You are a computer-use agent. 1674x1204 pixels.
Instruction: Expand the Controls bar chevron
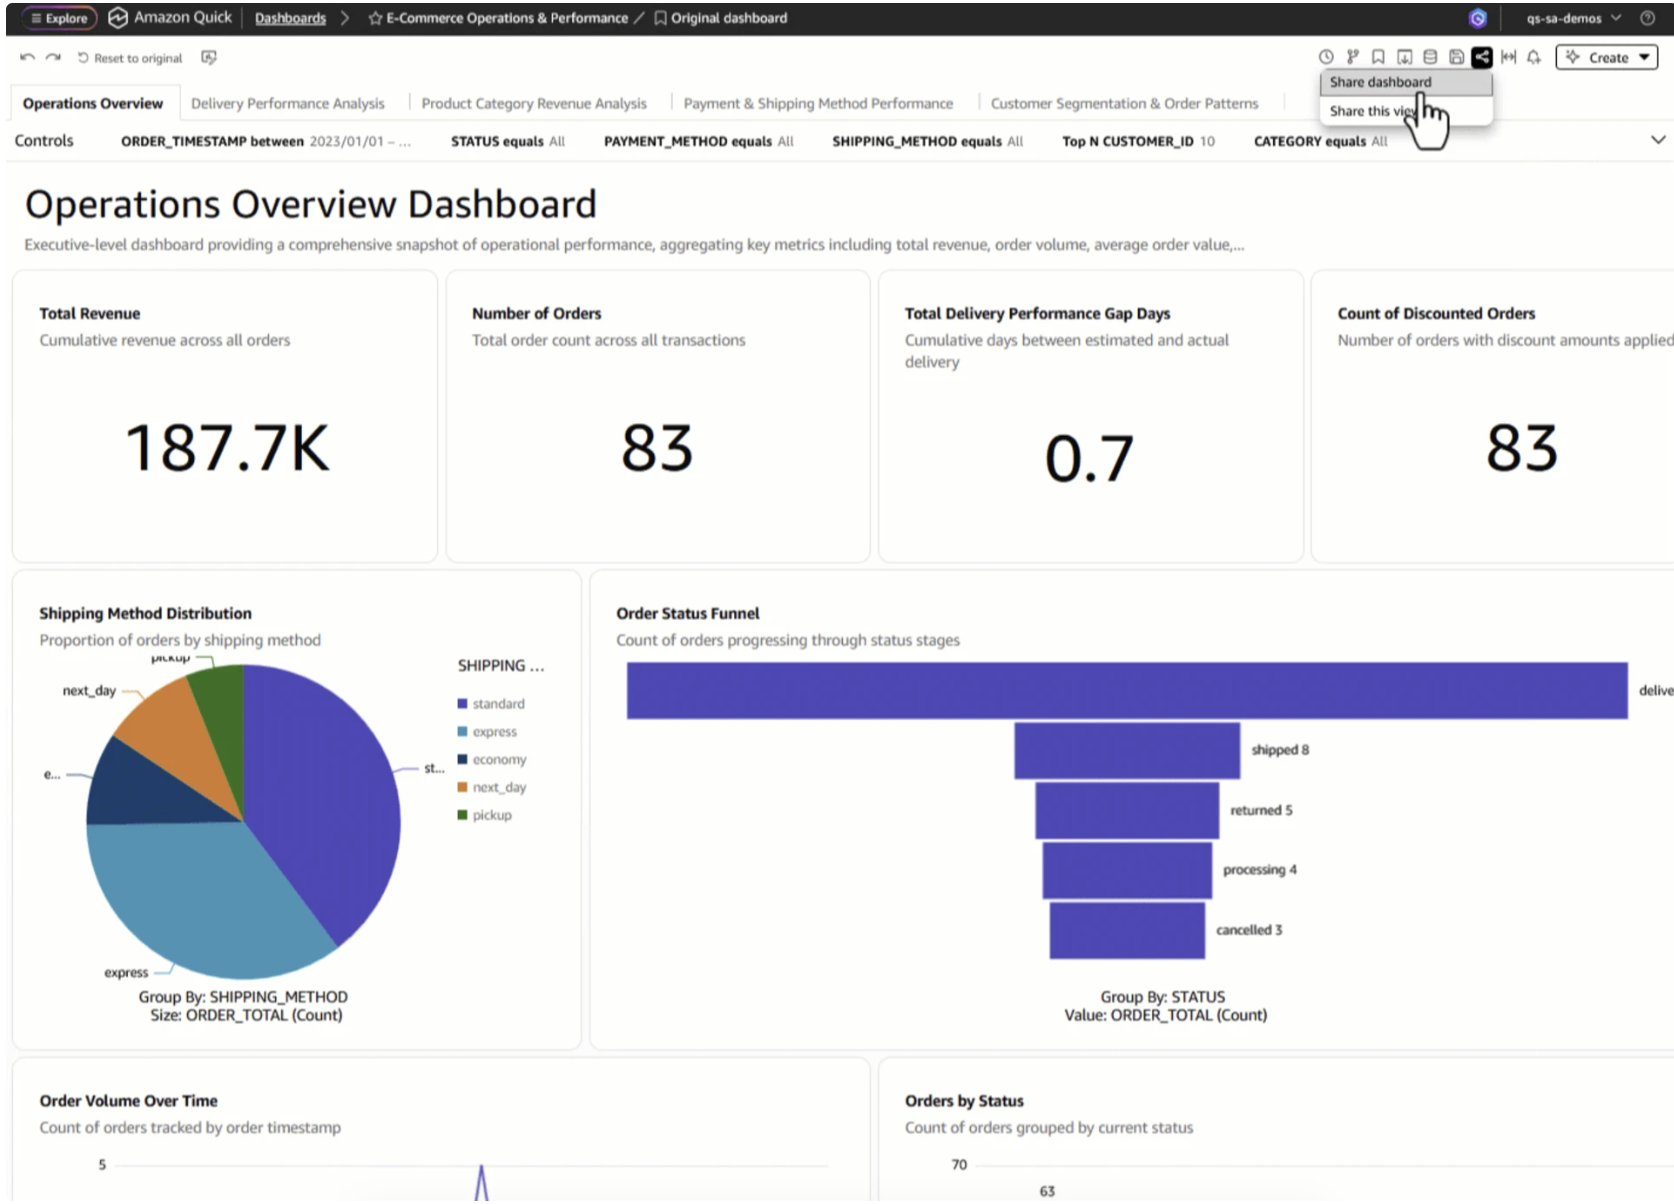[1657, 140]
